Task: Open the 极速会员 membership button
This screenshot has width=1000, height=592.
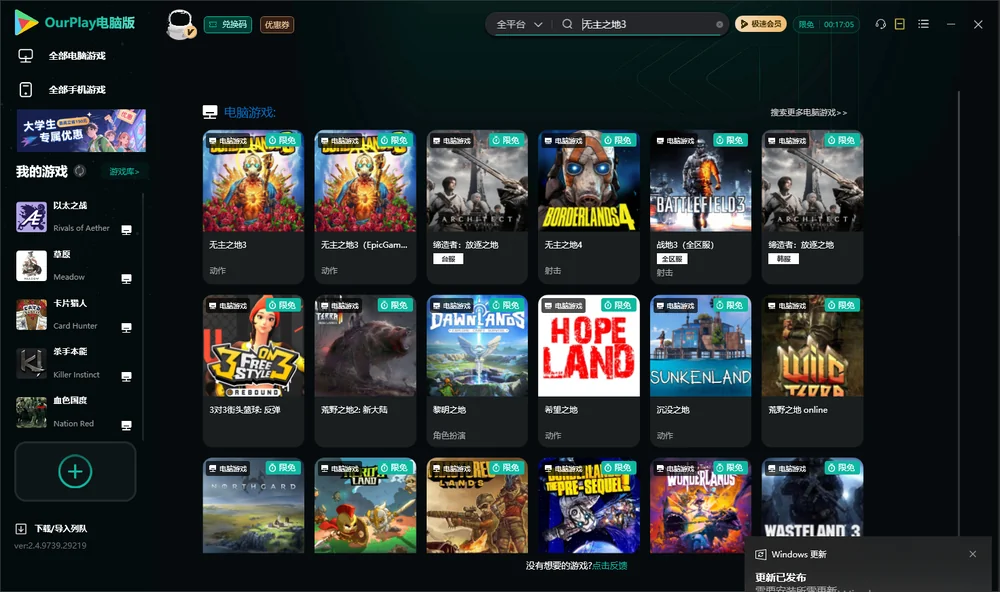Action: [760, 24]
